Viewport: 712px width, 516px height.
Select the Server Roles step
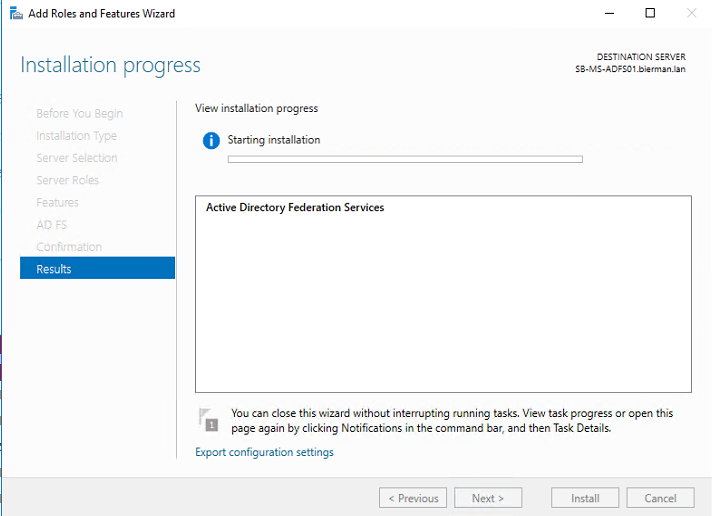coord(68,180)
